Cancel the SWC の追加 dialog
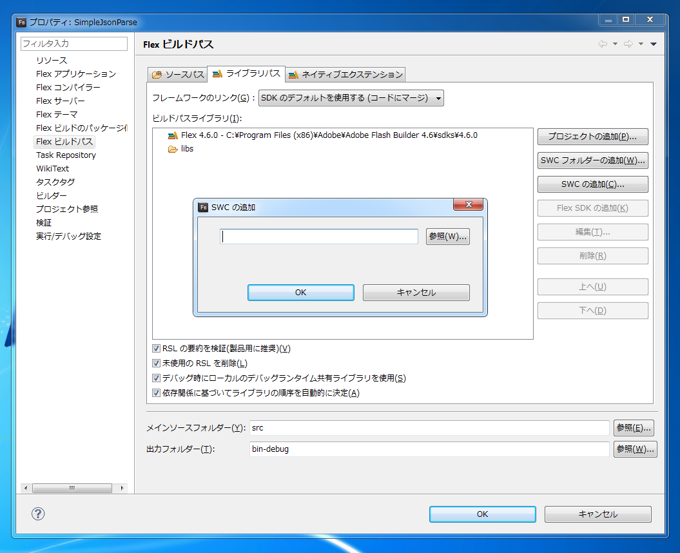Image resolution: width=680 pixels, height=553 pixels. pyautogui.click(x=416, y=292)
